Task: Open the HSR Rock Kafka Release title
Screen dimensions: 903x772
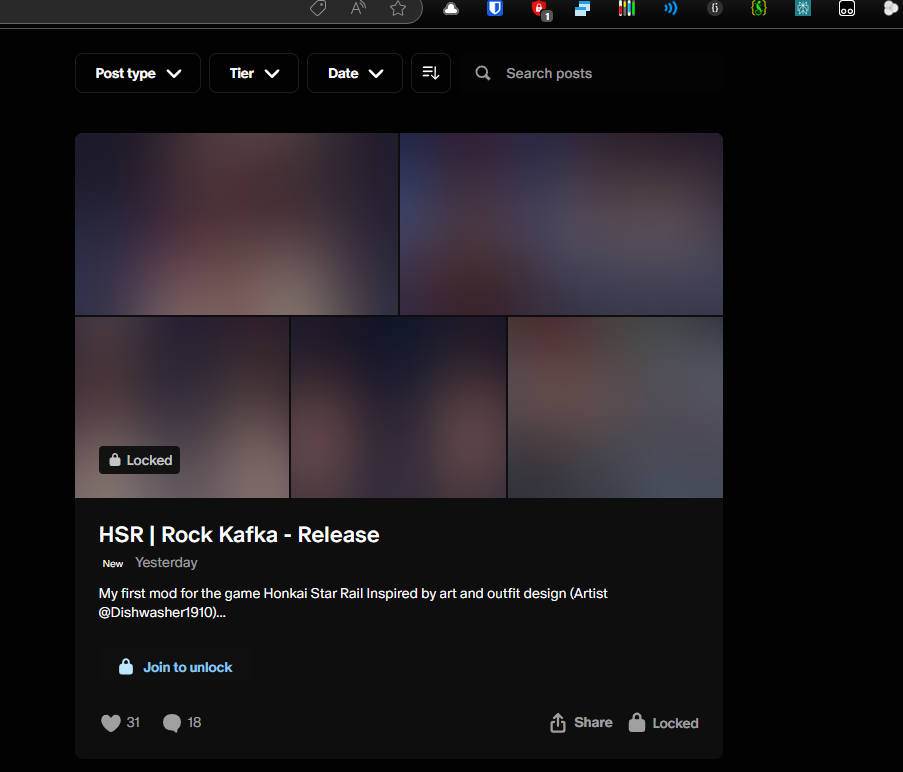Action: 239,535
